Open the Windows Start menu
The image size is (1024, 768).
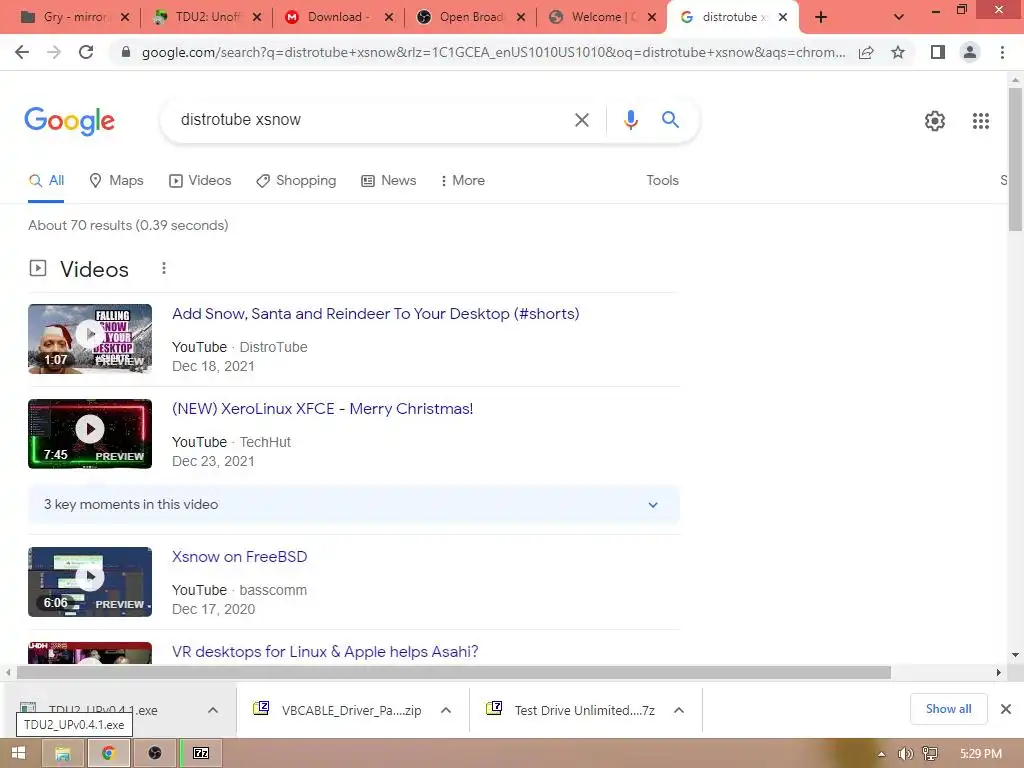click(18, 753)
